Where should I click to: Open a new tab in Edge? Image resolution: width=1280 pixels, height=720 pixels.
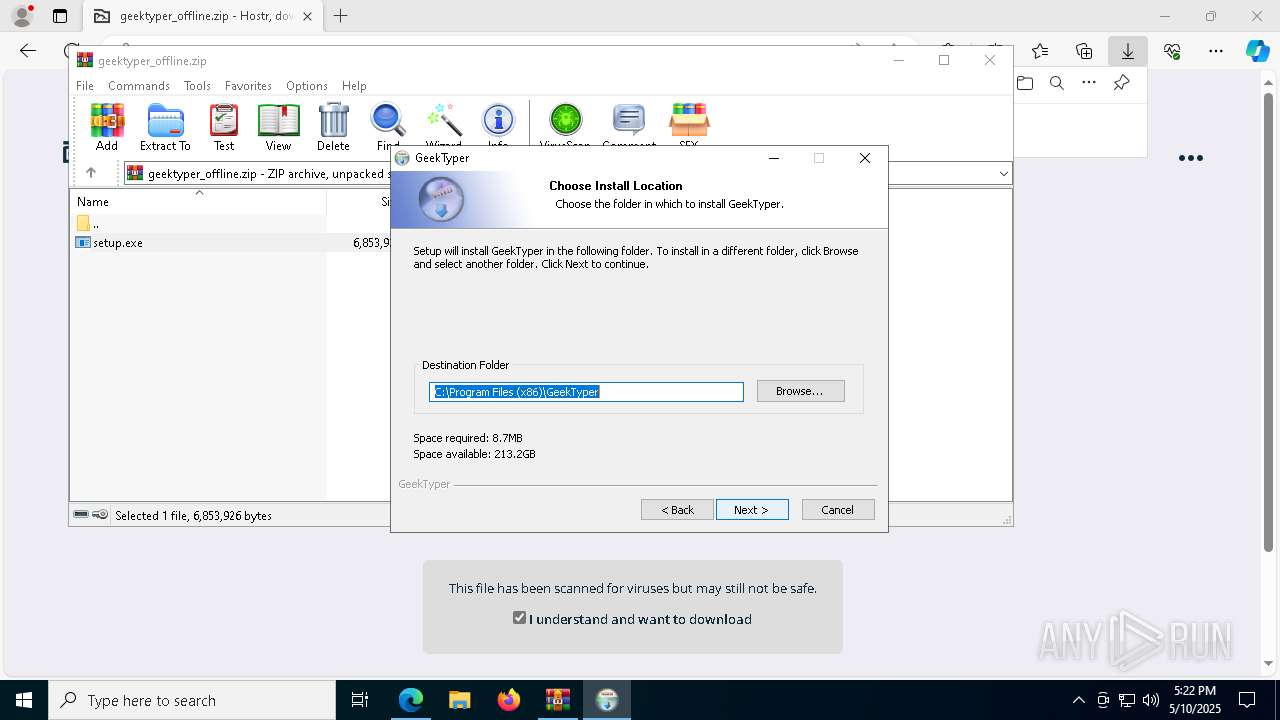[341, 16]
